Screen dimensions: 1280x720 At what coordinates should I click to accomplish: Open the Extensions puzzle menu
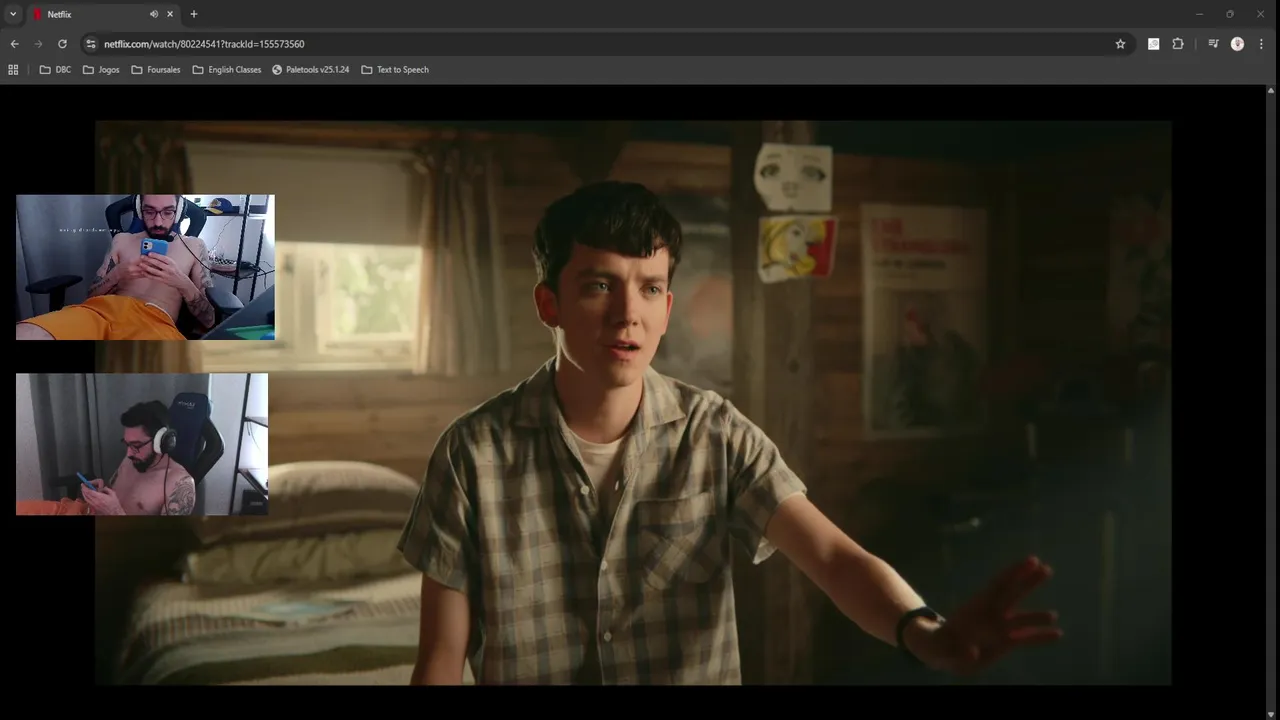pos(1178,44)
